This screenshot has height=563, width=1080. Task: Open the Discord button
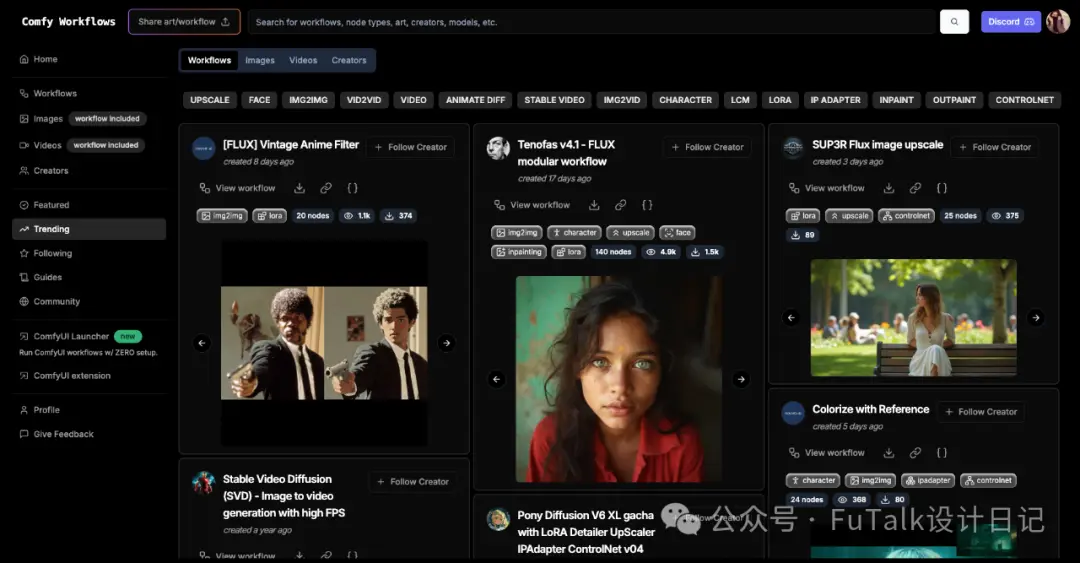pyautogui.click(x=1010, y=21)
